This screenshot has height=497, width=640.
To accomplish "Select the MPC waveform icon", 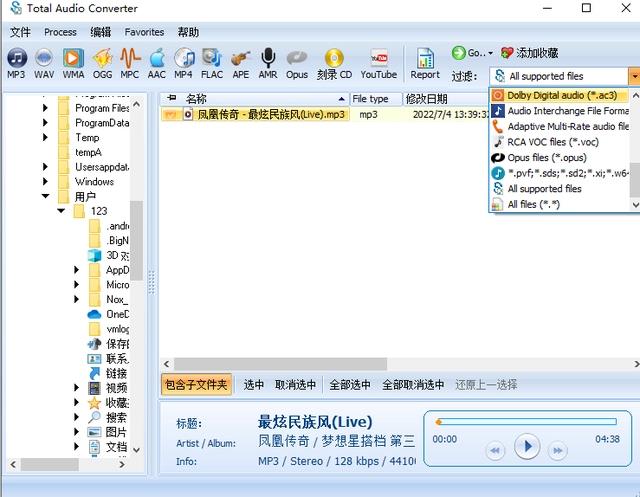I will (130, 63).
